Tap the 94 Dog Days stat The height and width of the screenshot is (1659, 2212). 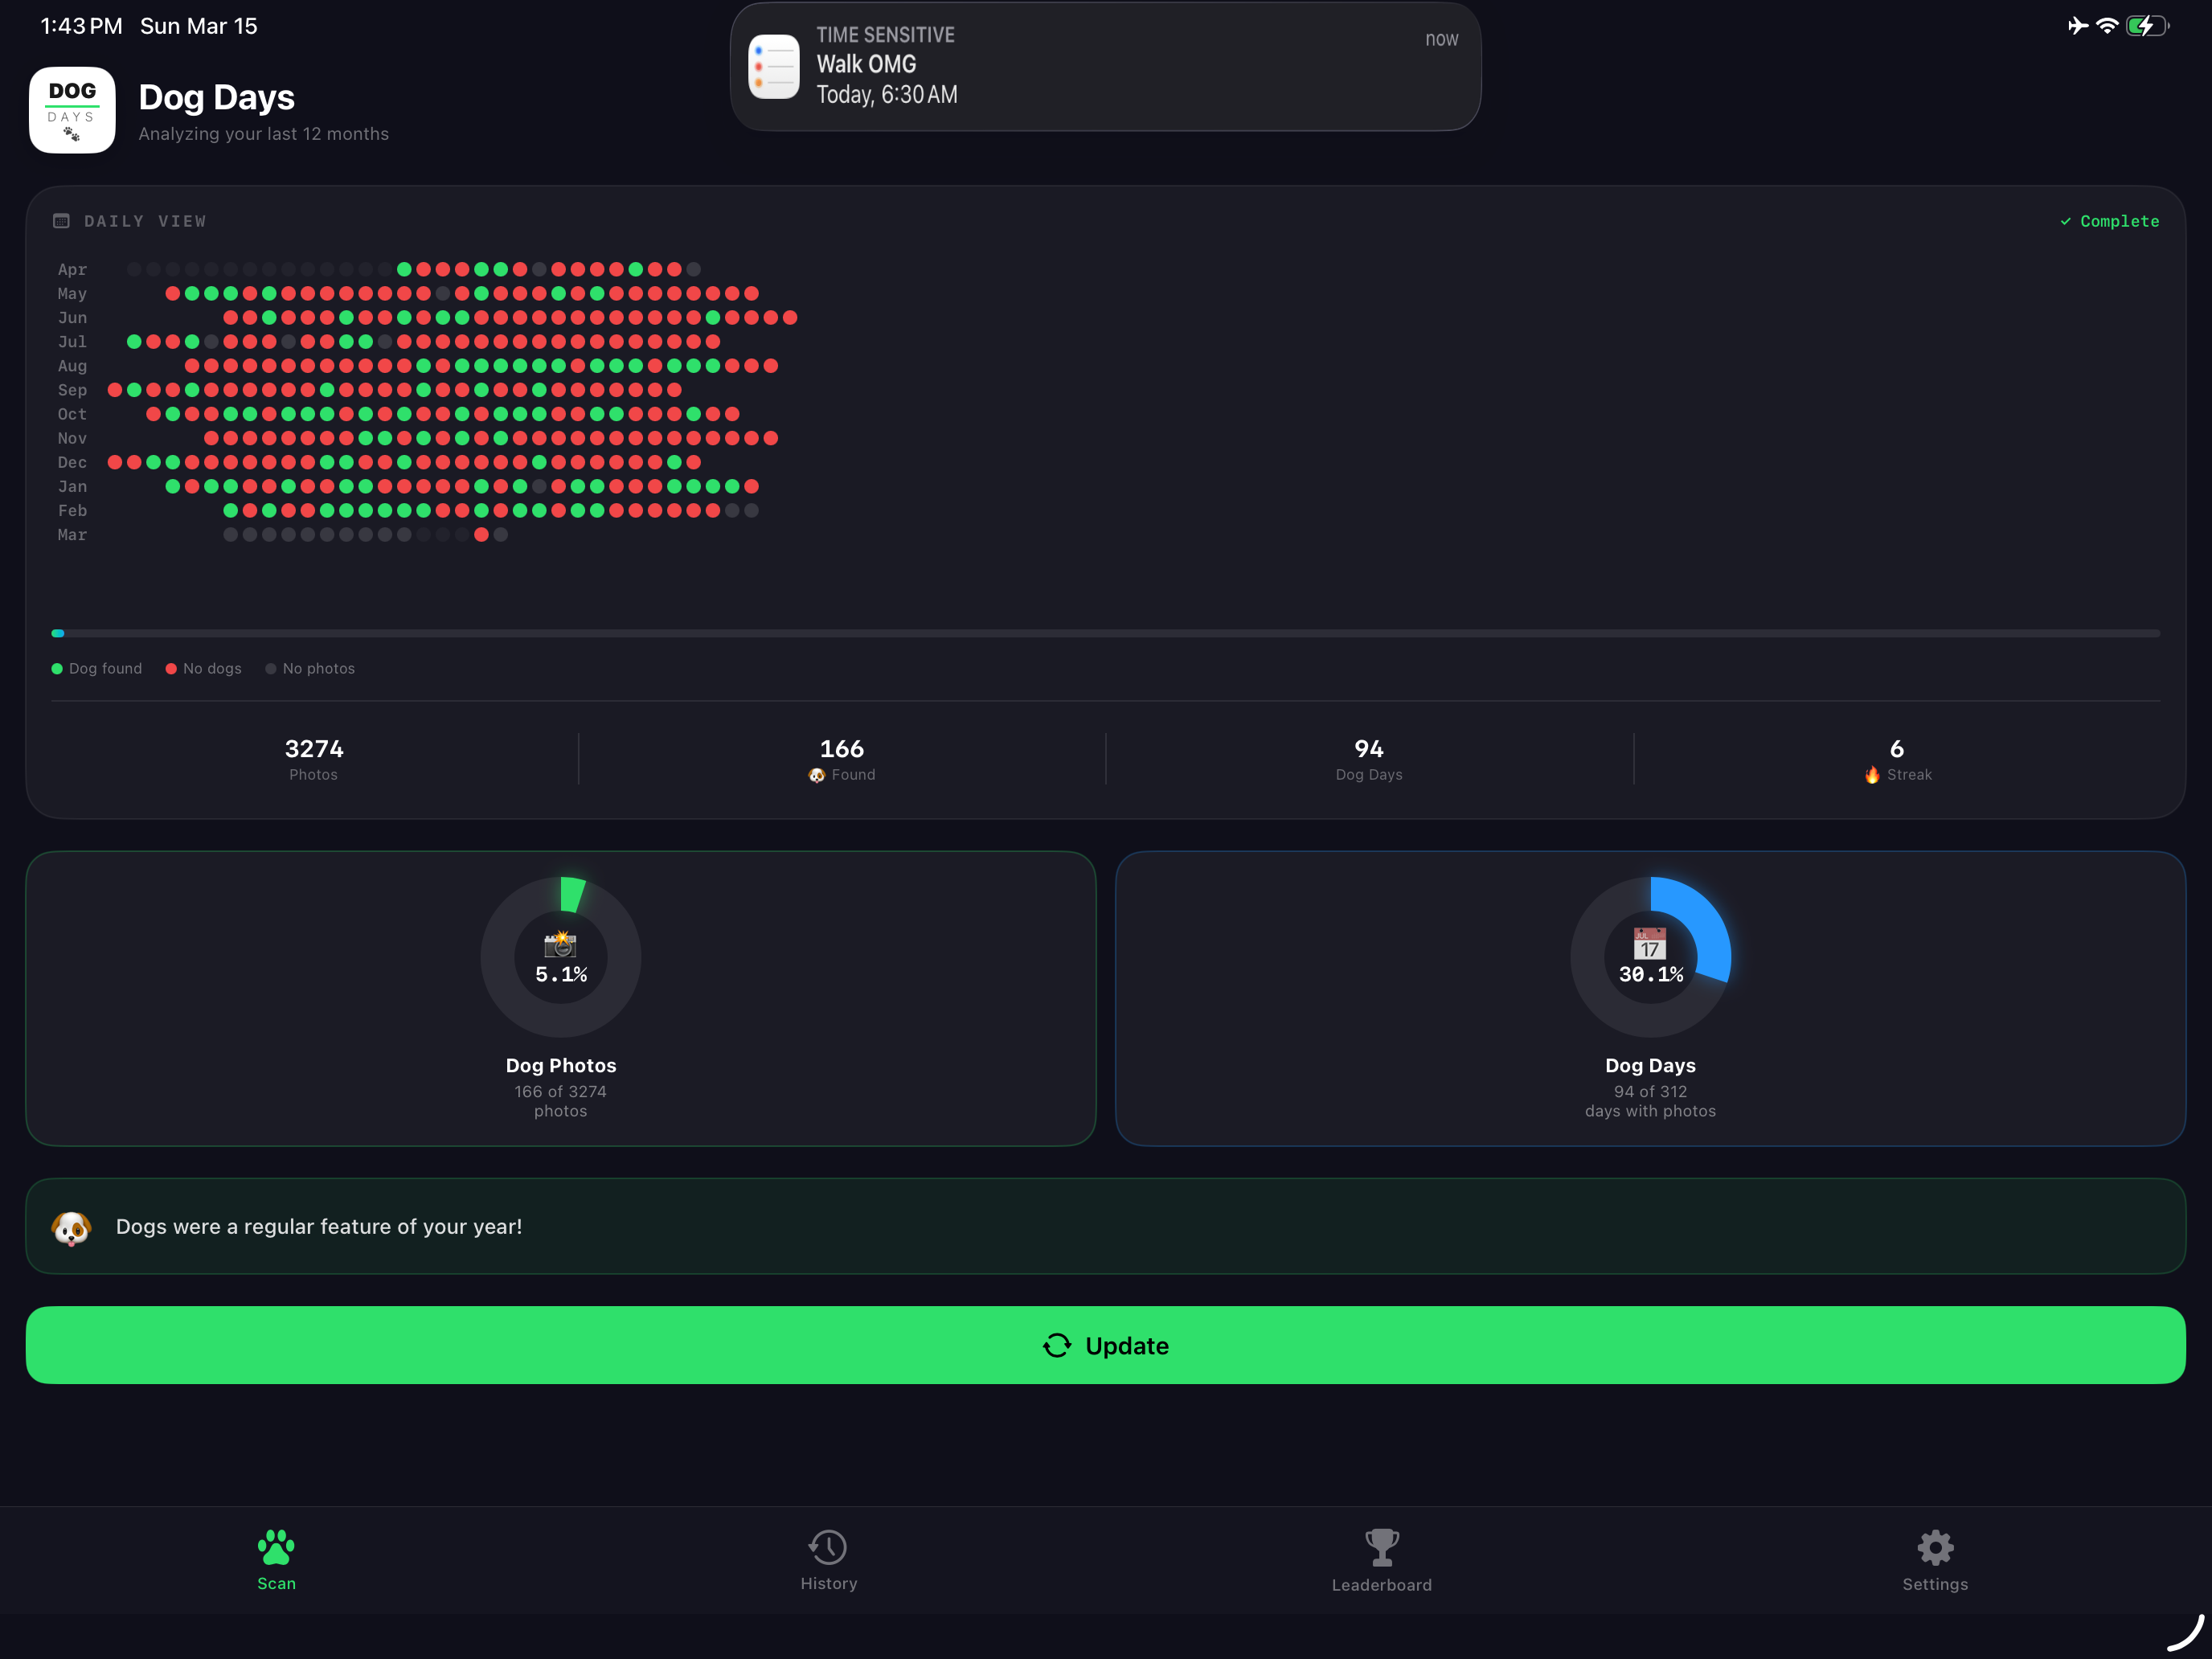point(1369,760)
